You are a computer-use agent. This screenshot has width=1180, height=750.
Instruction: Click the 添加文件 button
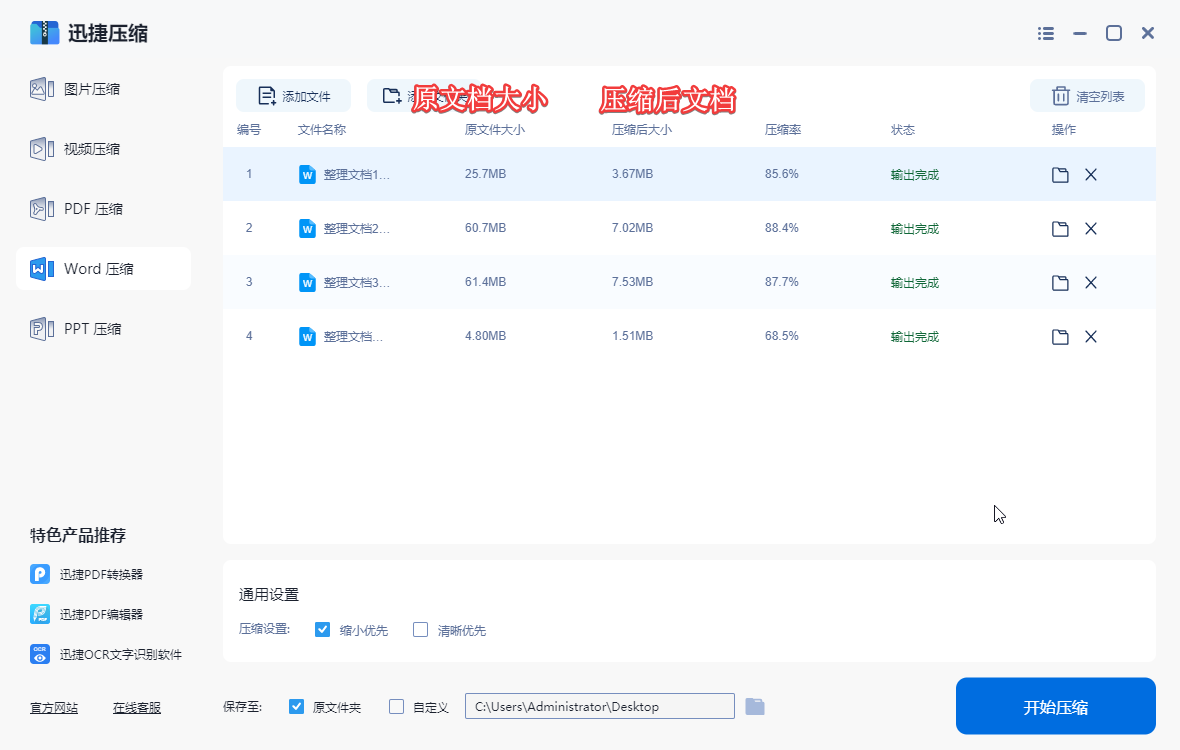[293, 96]
